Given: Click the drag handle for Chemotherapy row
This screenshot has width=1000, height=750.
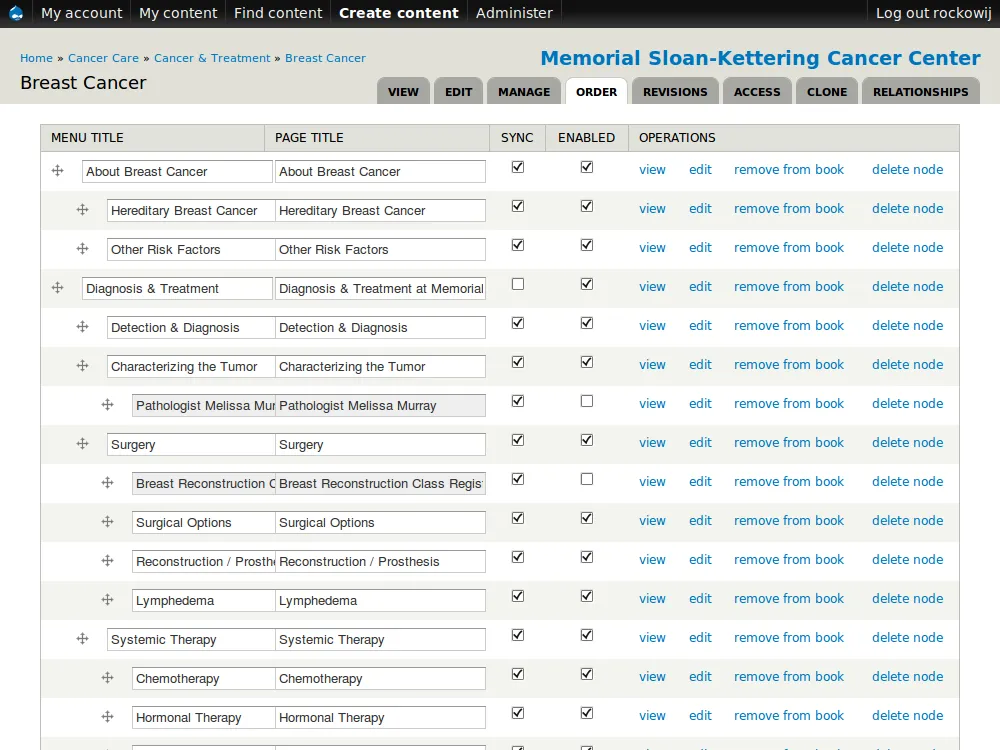Looking at the screenshot, I should 107,677.
